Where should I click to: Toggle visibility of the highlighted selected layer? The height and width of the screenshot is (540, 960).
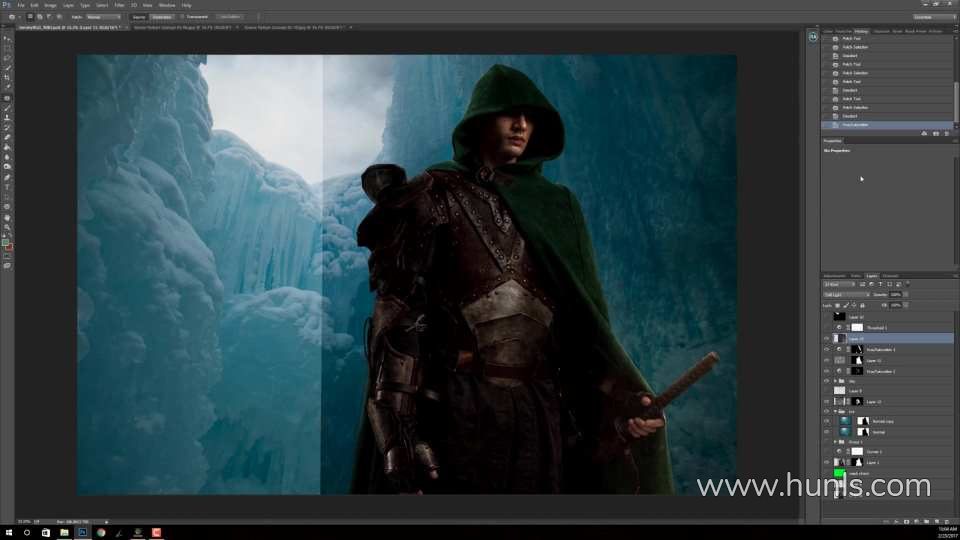click(x=826, y=339)
